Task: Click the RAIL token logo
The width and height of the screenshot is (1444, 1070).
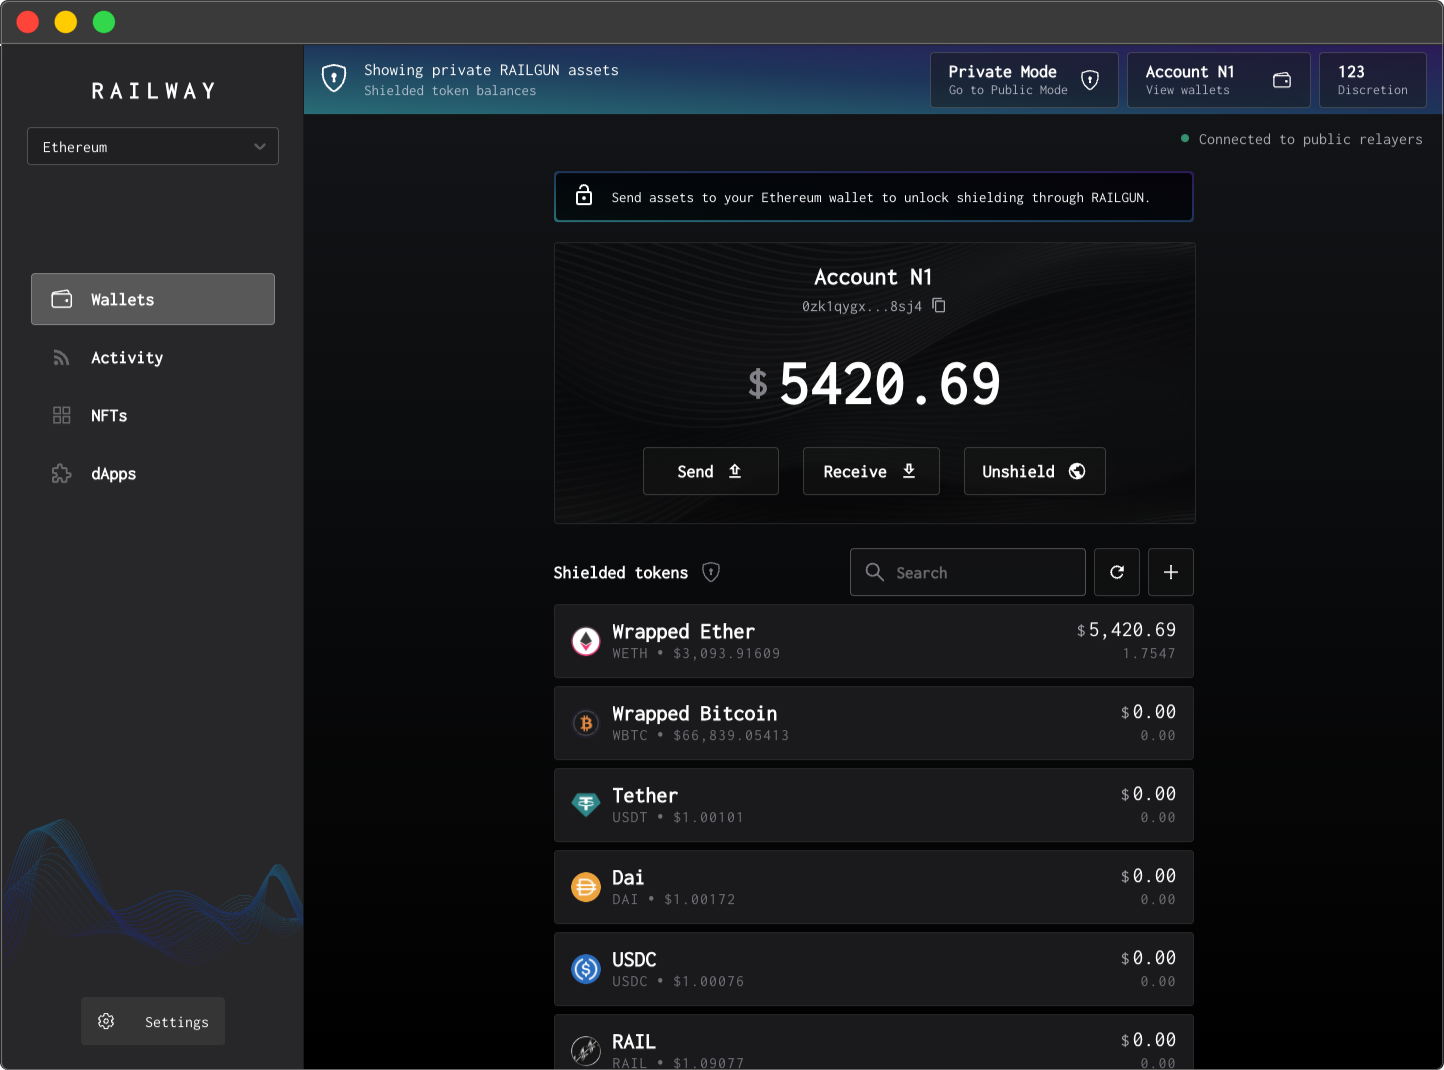Action: point(586,1051)
